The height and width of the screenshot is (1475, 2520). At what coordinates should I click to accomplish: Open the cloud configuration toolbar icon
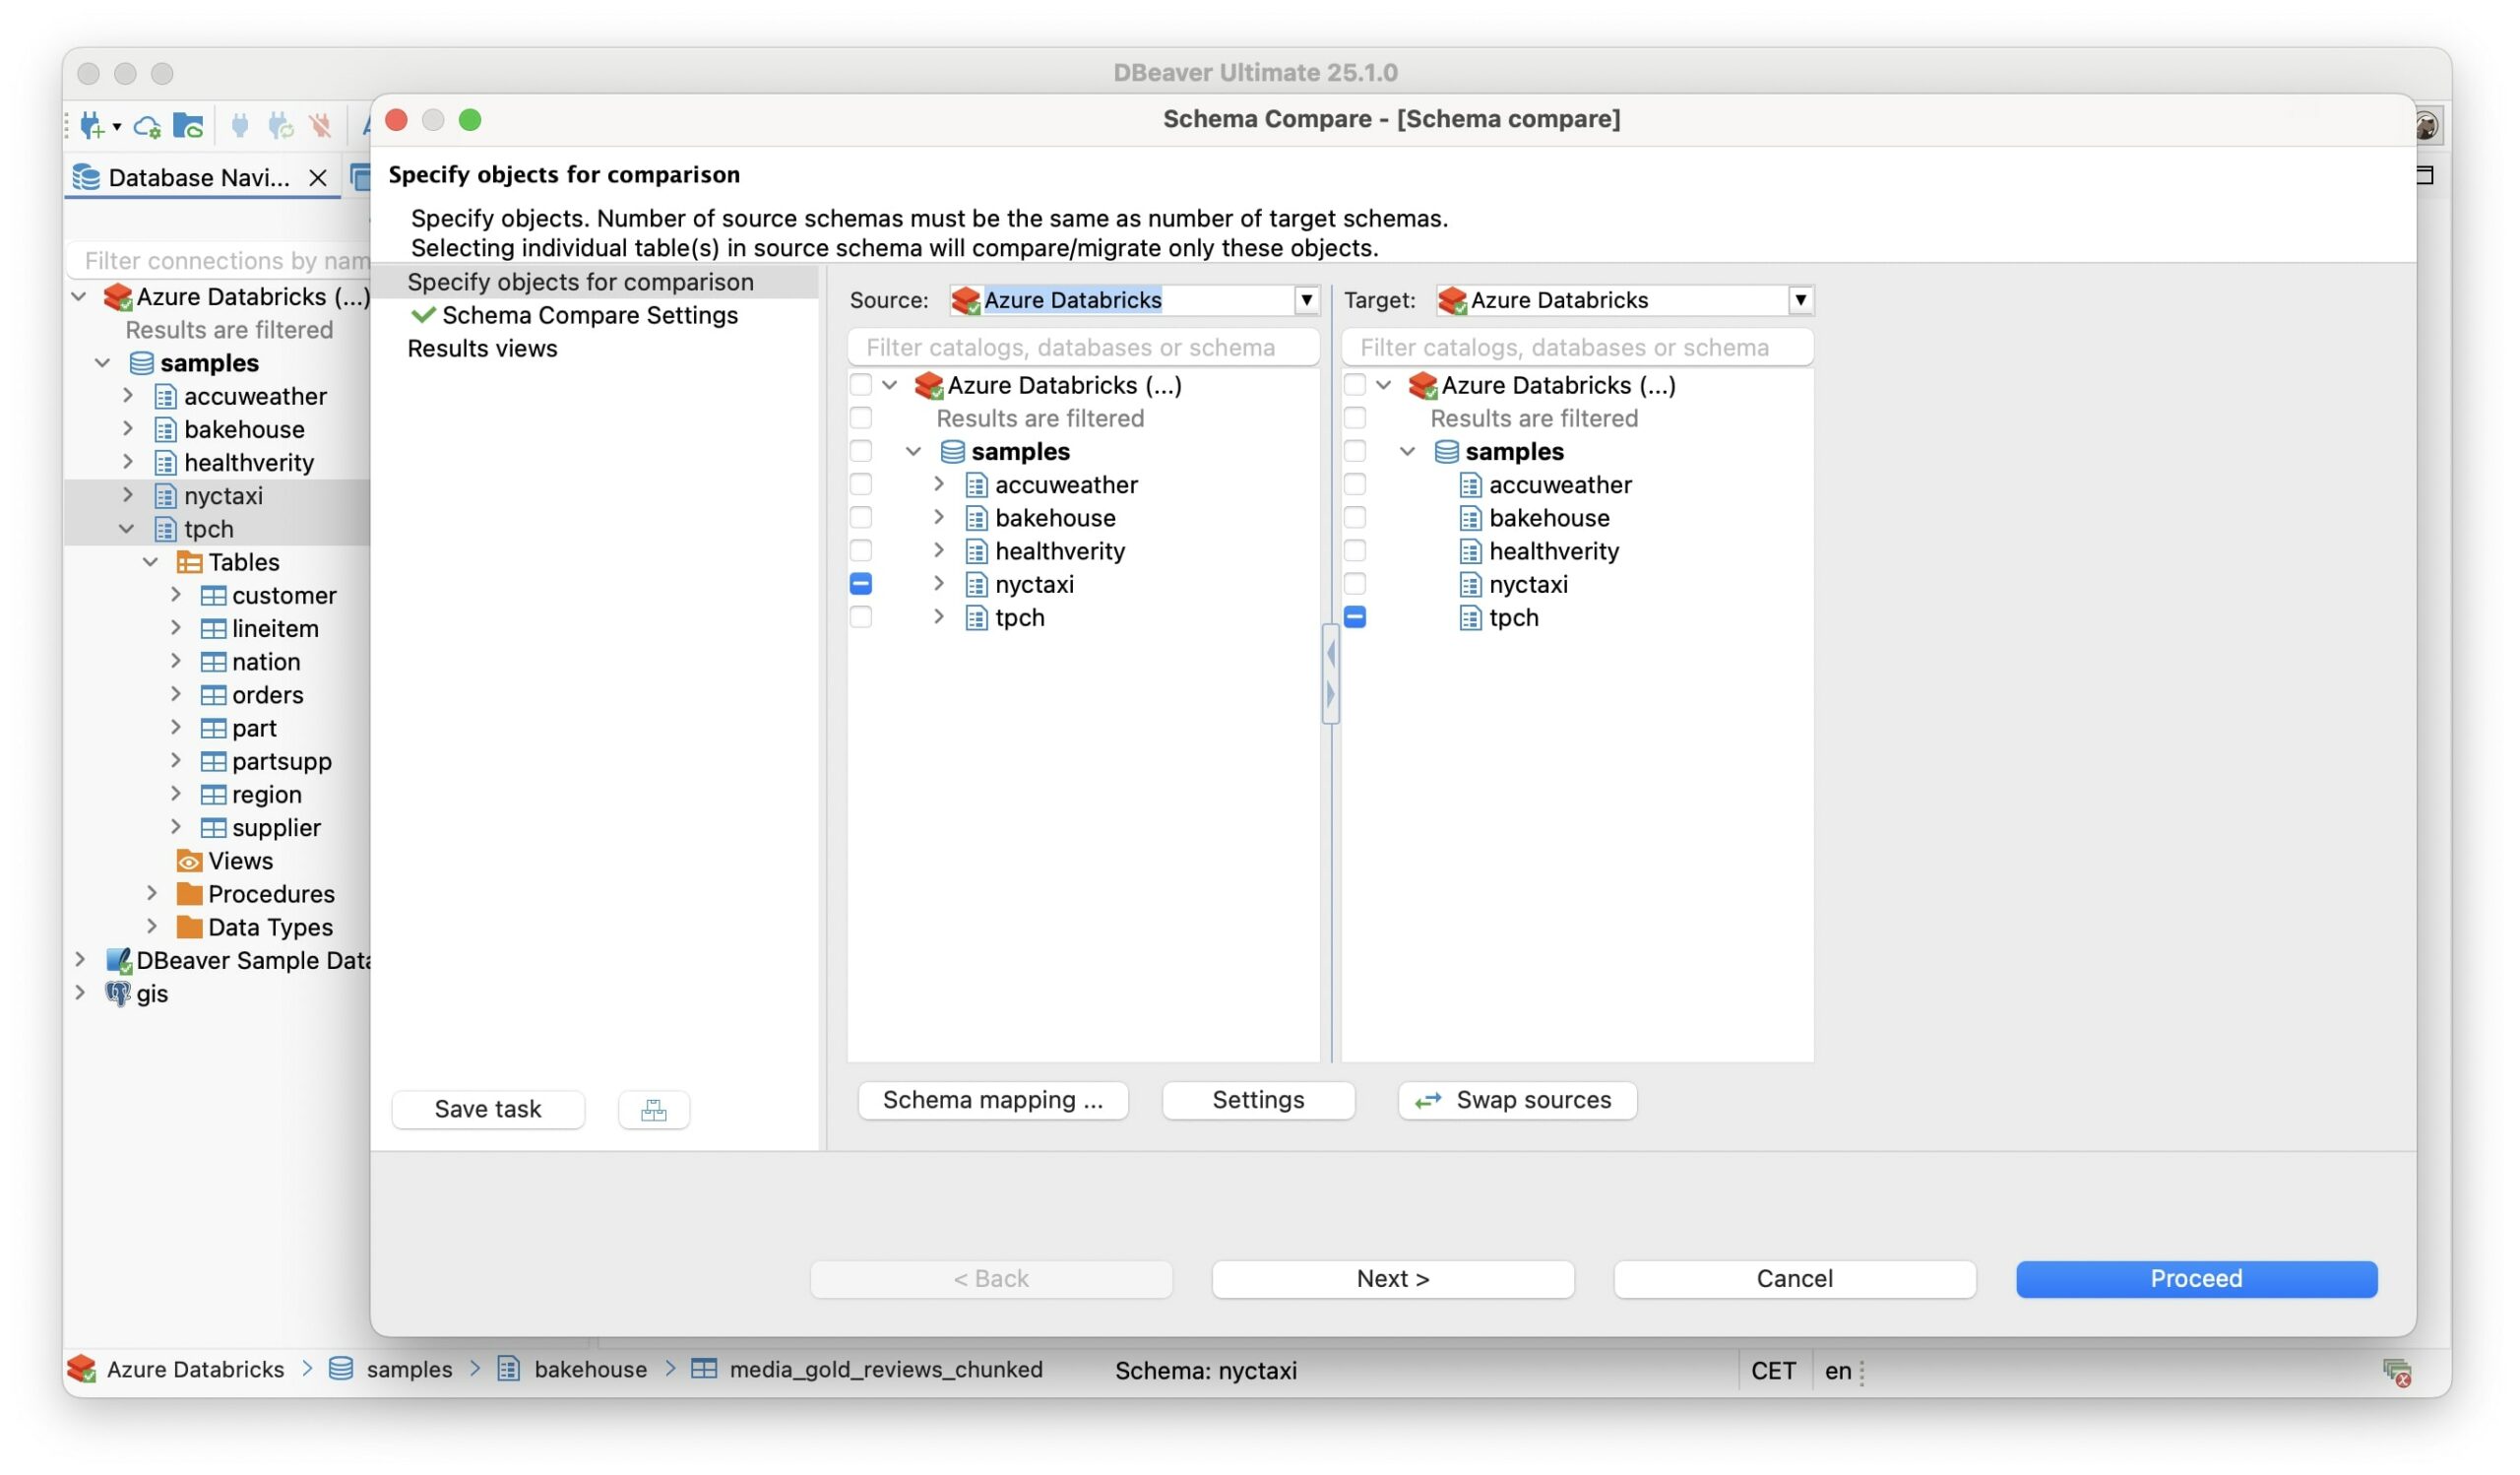click(147, 126)
